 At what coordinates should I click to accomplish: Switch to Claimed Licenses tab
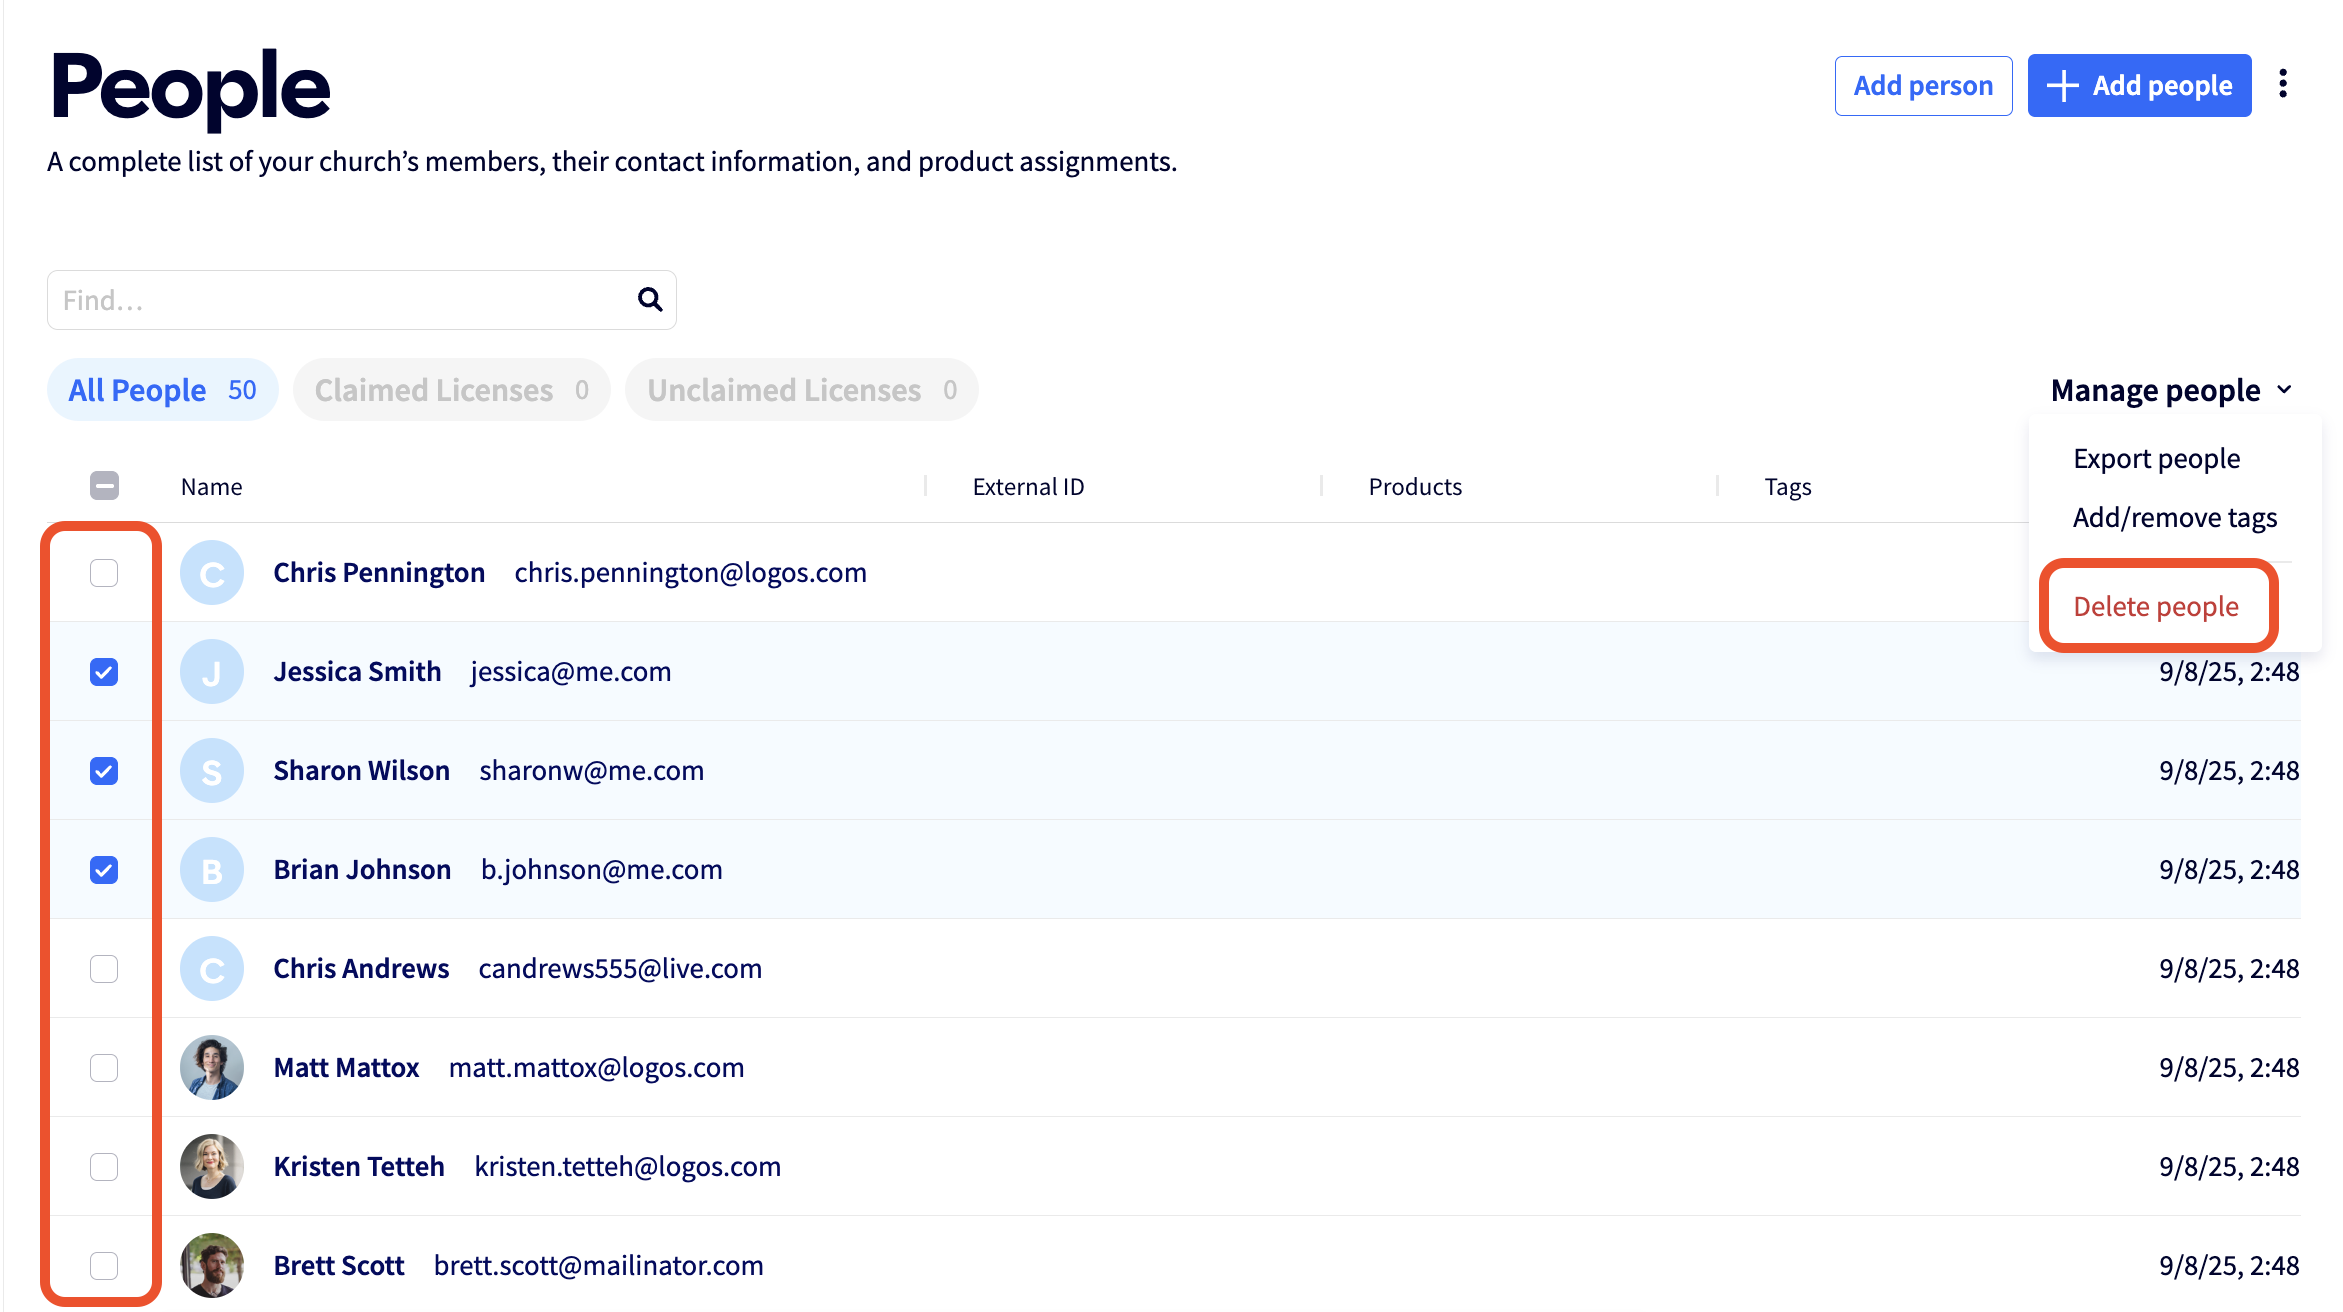tap(452, 390)
